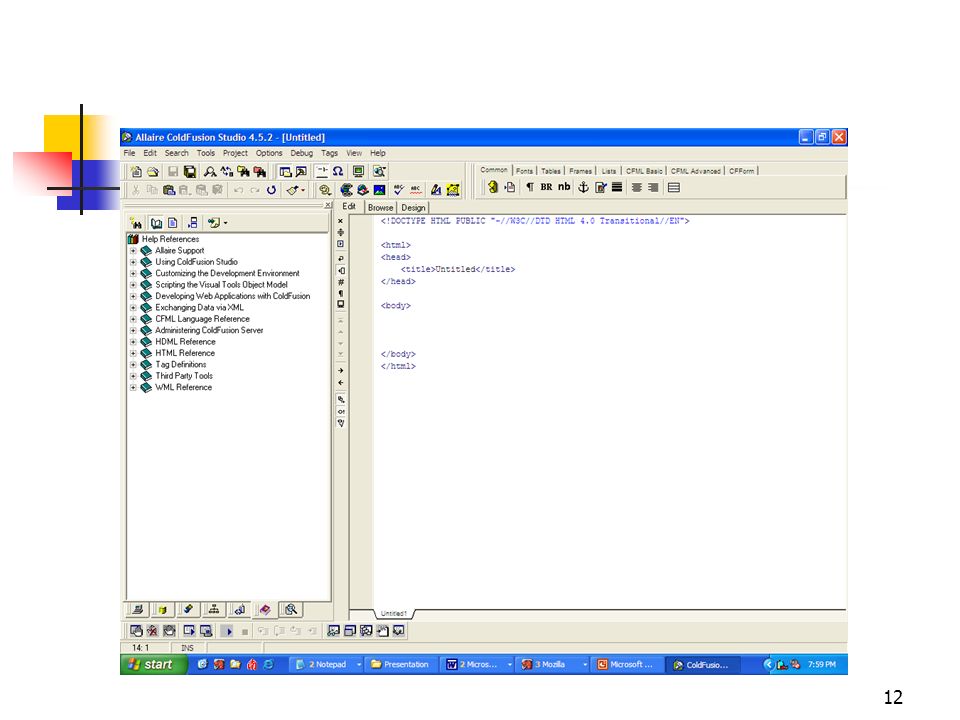The width and height of the screenshot is (960, 720).
Task: Switch to the Browse tab
Action: coord(380,208)
